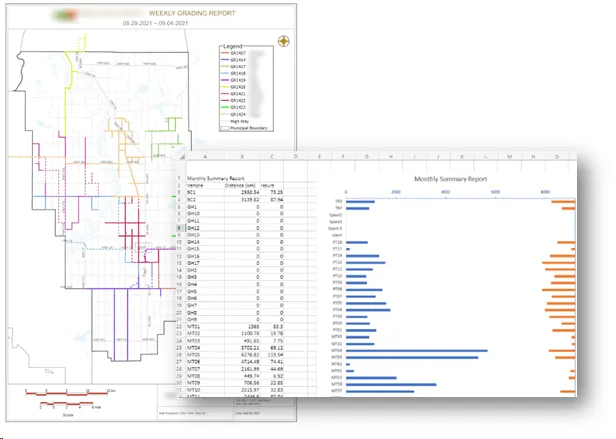Select the GR1424 legend entry

point(233,114)
